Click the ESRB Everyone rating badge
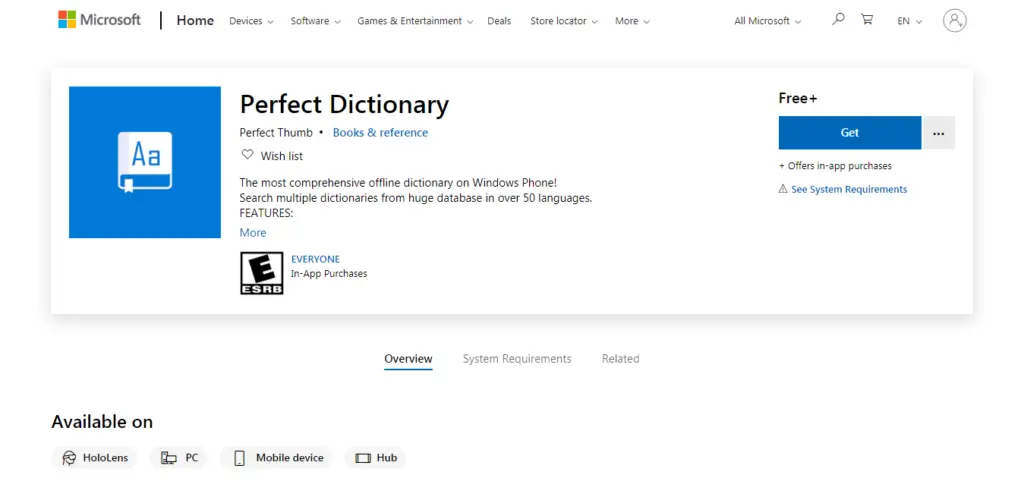Viewport: 1024px width, 500px height. [x=262, y=273]
